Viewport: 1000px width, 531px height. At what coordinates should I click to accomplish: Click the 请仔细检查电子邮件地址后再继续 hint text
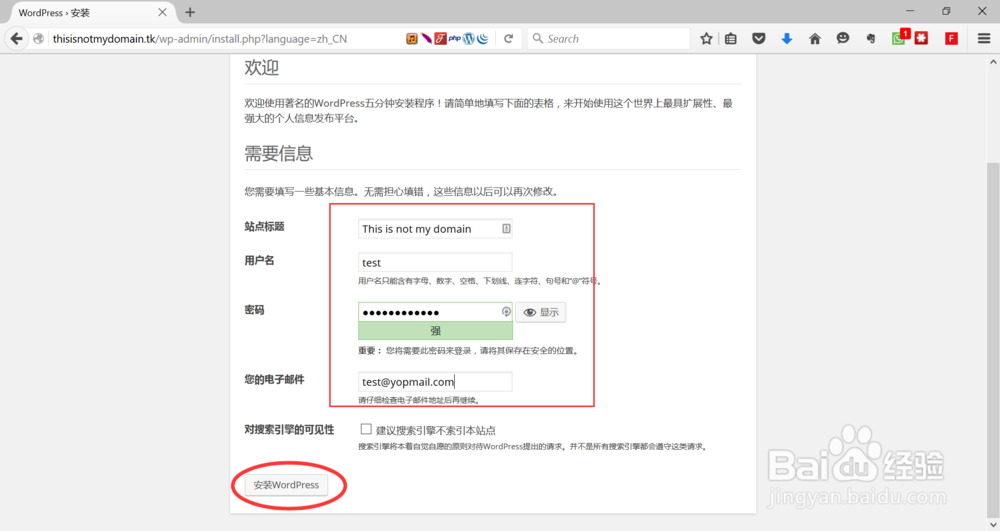pos(418,400)
